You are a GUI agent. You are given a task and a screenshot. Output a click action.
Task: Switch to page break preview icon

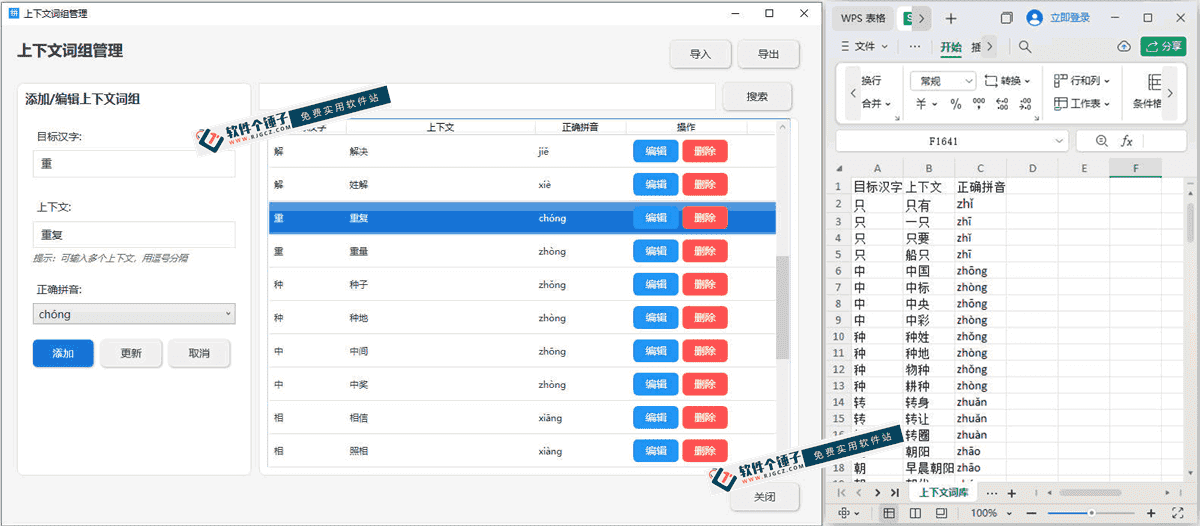[x=915, y=513]
